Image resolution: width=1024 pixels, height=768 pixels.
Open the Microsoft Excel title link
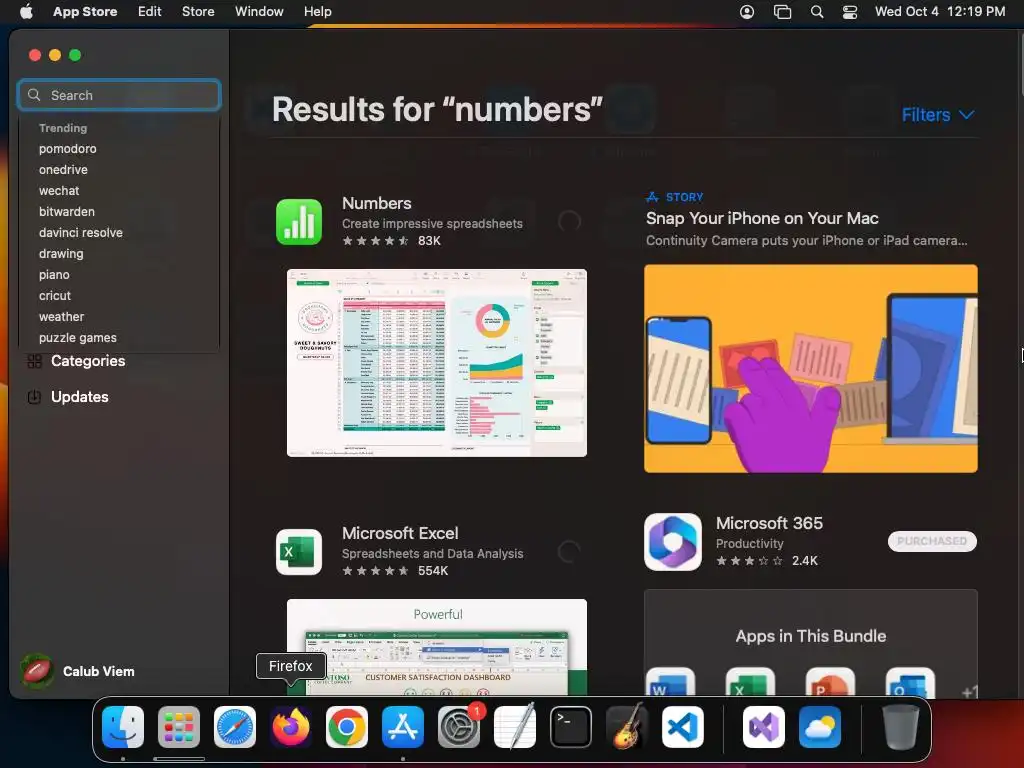(x=400, y=533)
